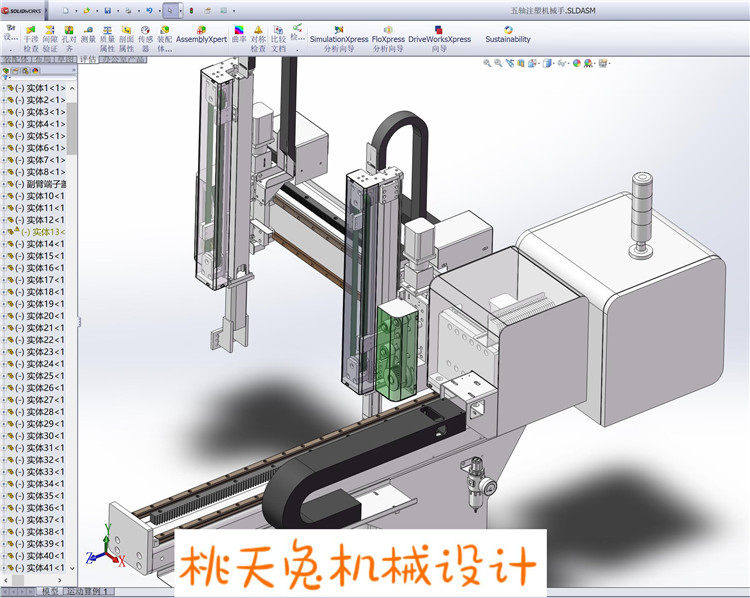Launch SimulationXpress analysis wizard
This screenshot has width=750, height=598.
click(x=339, y=38)
